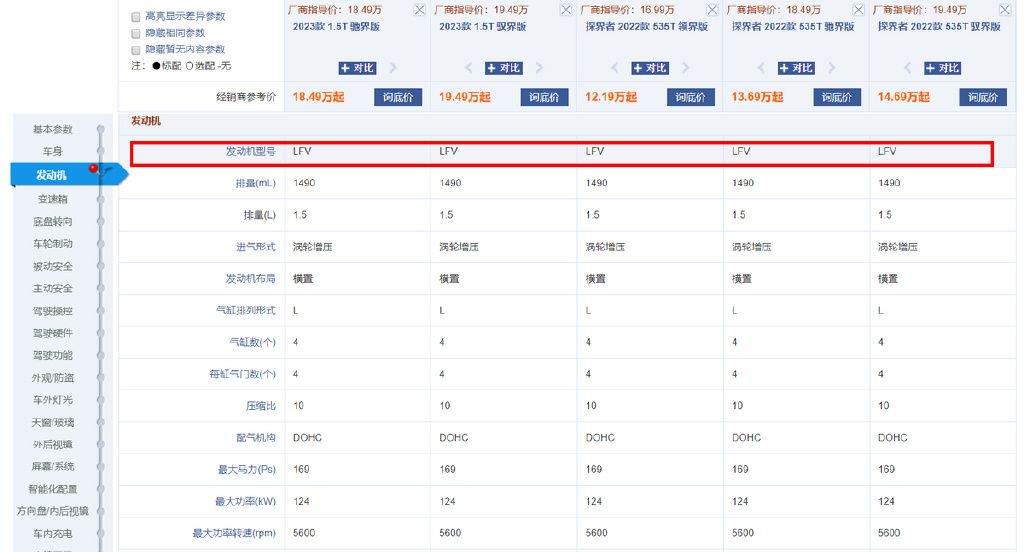Viewport: 1024px width, 552px height.
Task: Click the 最大马力(Ps) parameter label
Action: pyautogui.click(x=247, y=470)
